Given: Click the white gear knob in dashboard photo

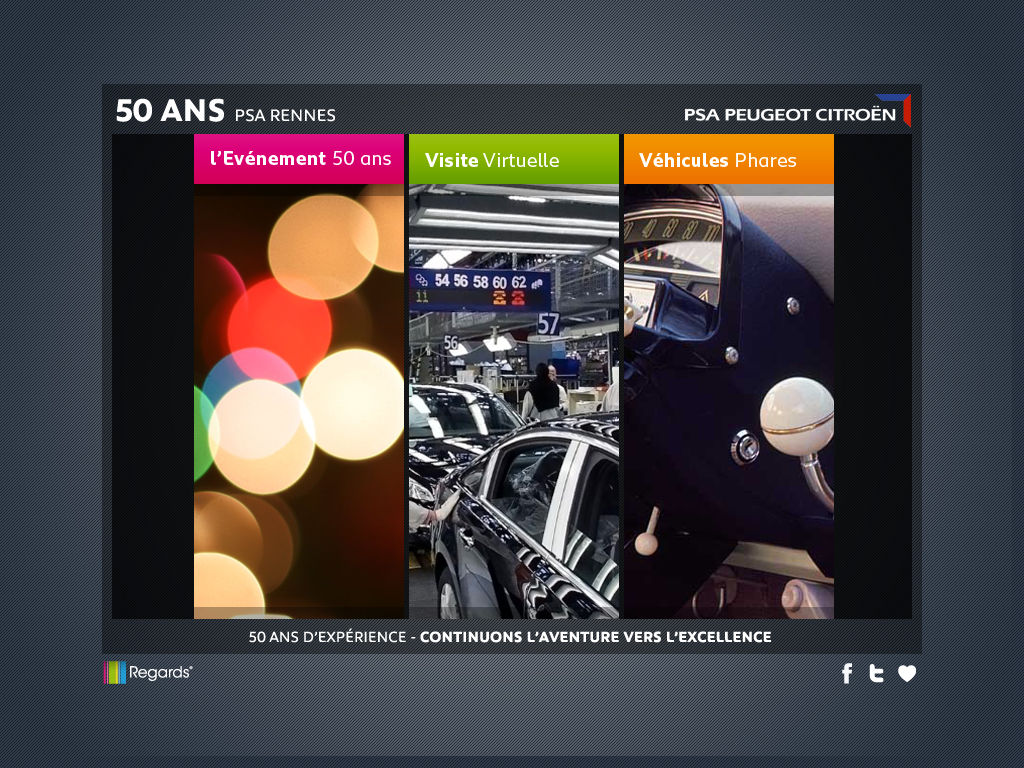Looking at the screenshot, I should click(x=796, y=418).
